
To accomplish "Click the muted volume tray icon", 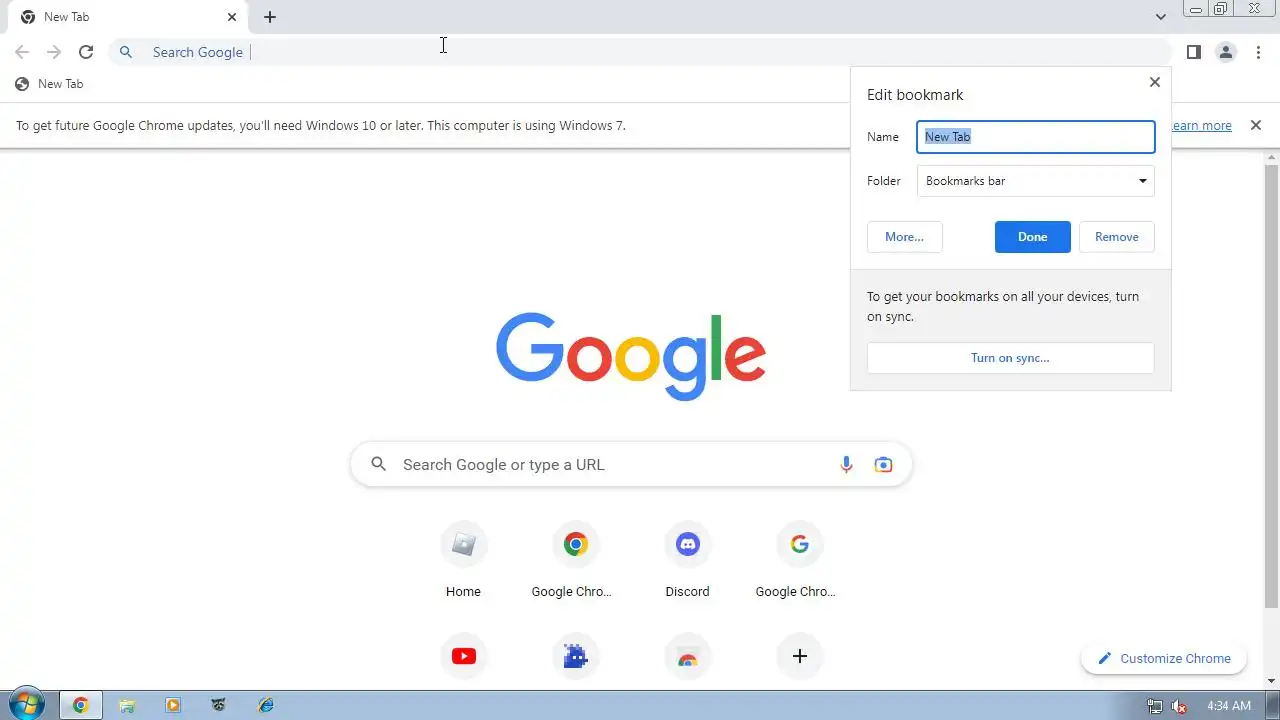I will [x=1179, y=706].
